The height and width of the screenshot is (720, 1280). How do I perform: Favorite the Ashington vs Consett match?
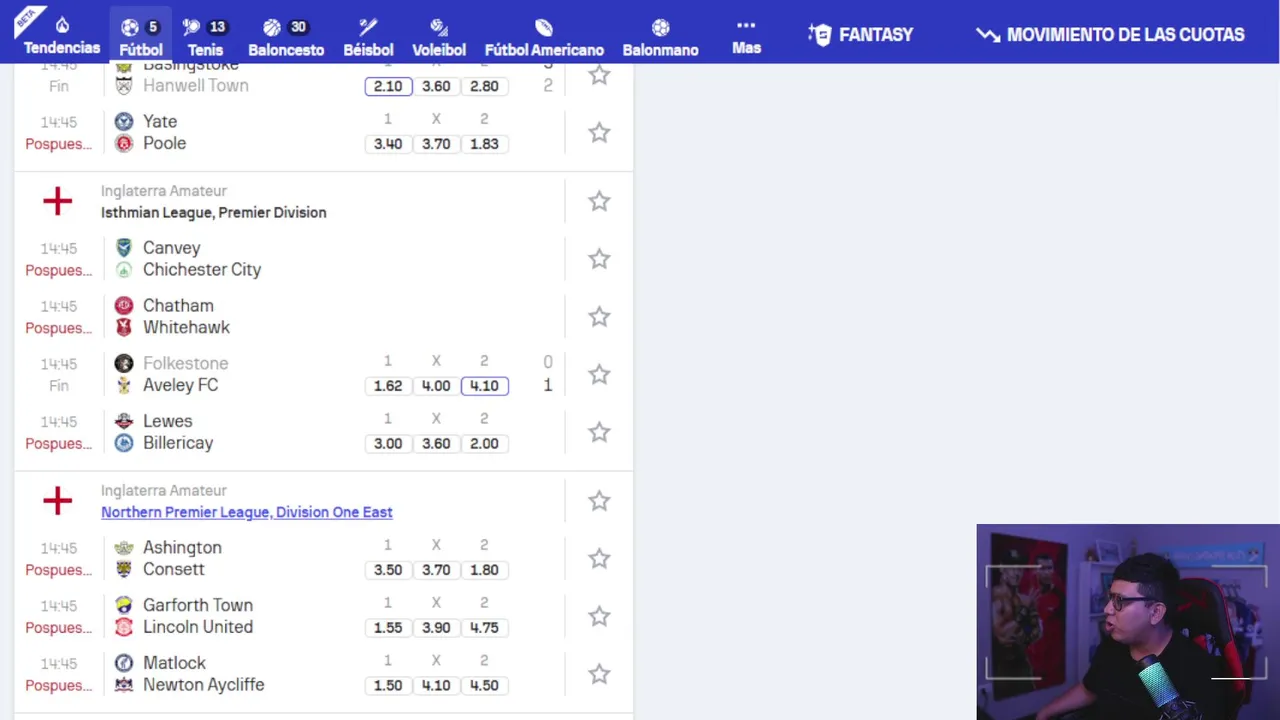pyautogui.click(x=599, y=559)
